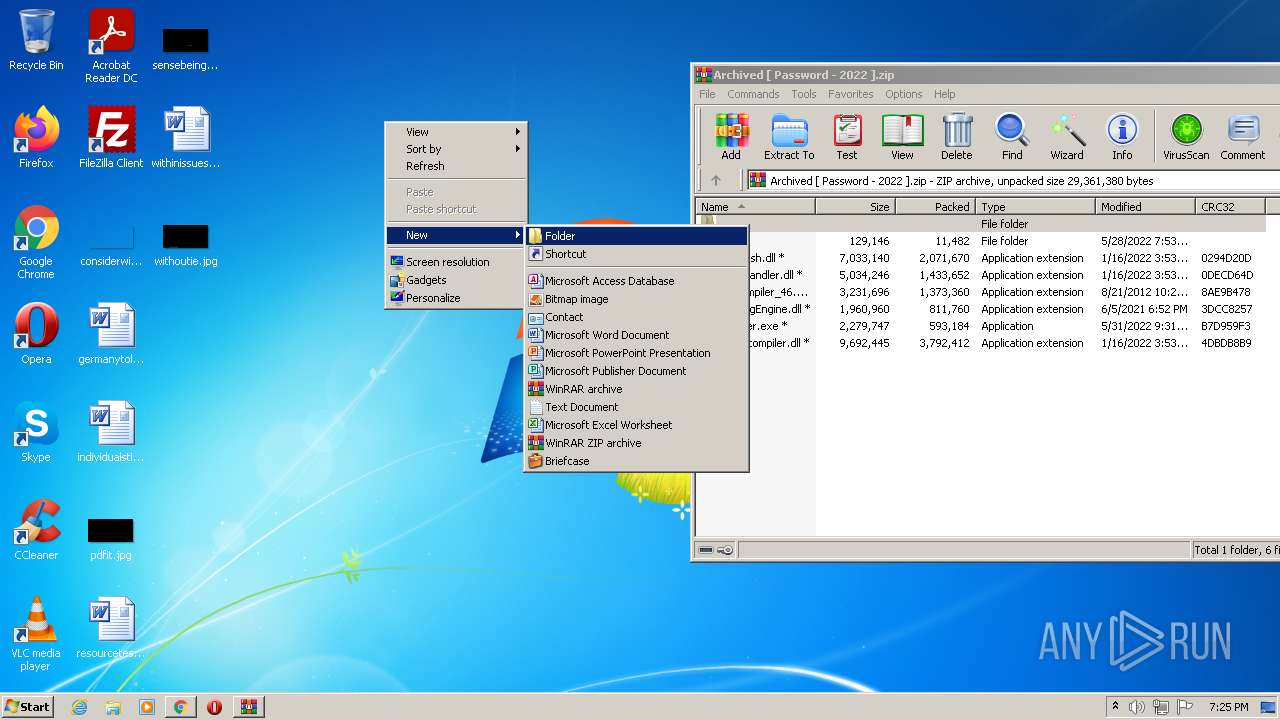The width and height of the screenshot is (1280, 720).
Task: Open the Wizard tool in WinRAR
Action: [x=1067, y=137]
